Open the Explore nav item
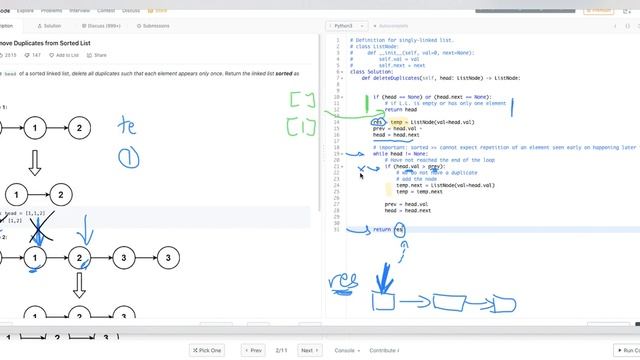This screenshot has height=360, width=640. [x=25, y=11]
